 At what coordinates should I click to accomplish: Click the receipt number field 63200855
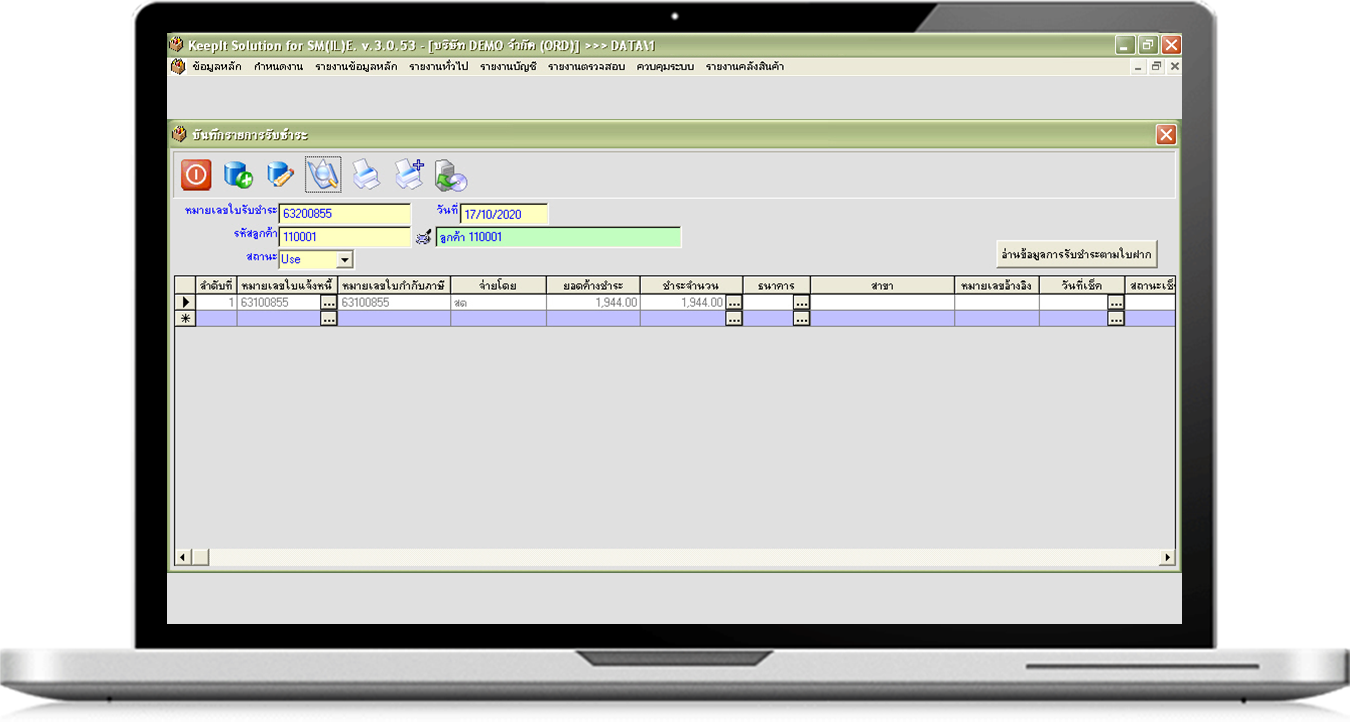tap(344, 214)
